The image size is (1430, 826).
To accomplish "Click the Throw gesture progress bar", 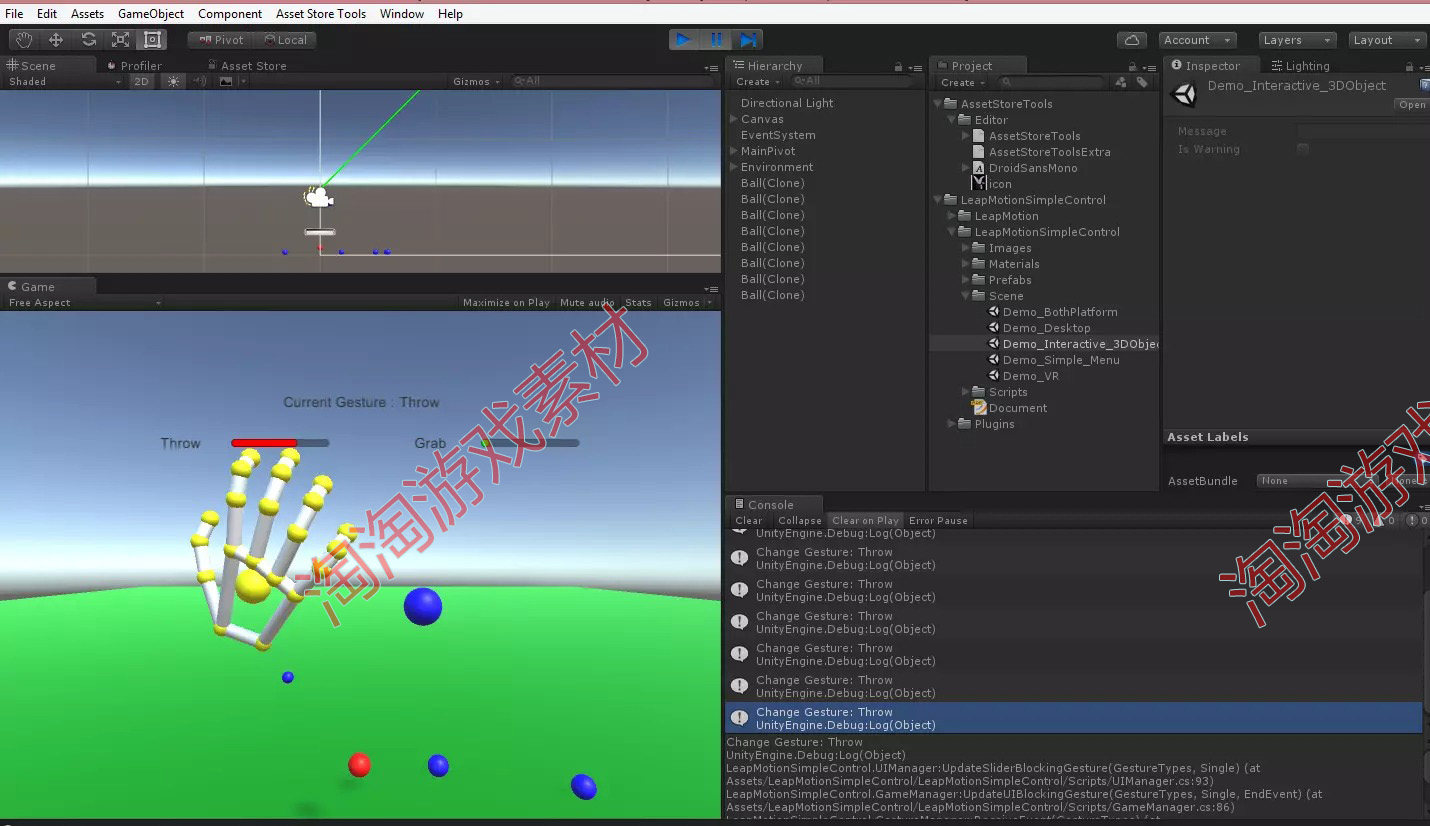I will (x=280, y=443).
